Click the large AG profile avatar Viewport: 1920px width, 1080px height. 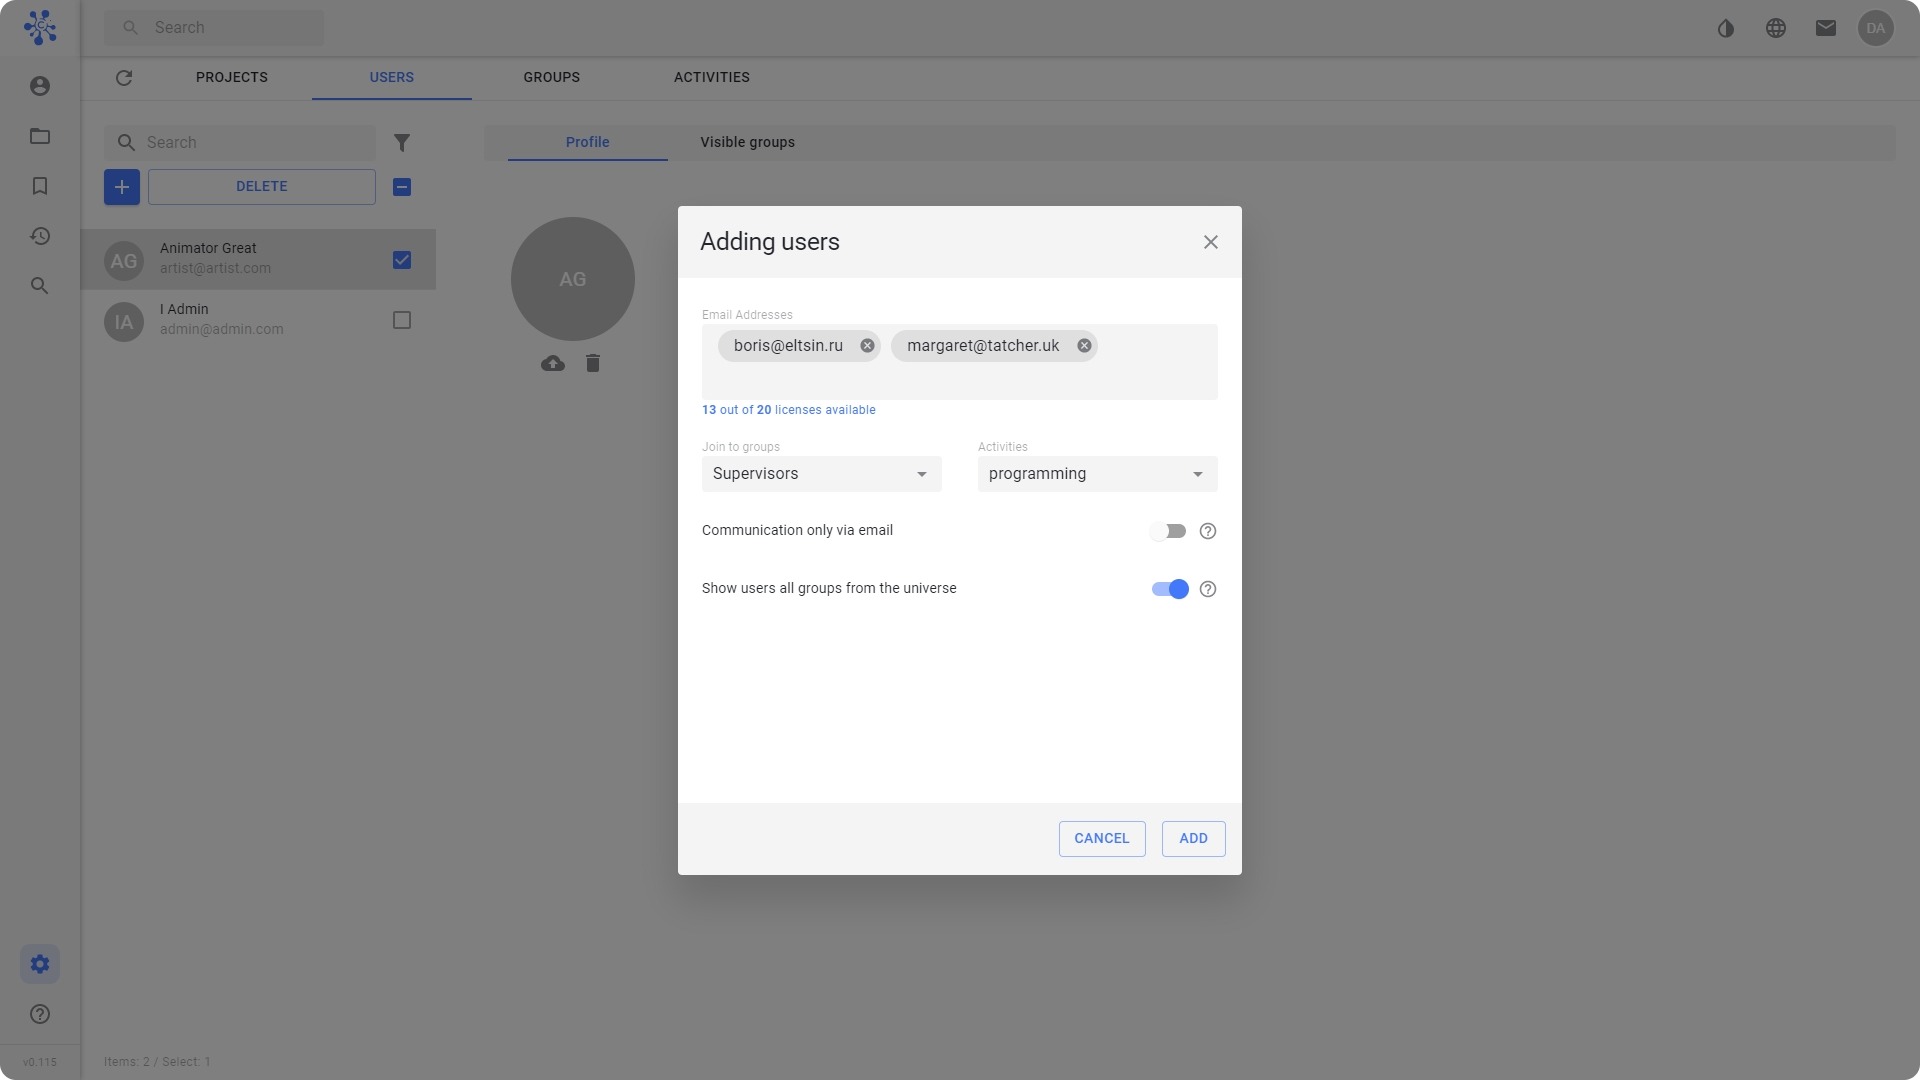click(x=573, y=279)
